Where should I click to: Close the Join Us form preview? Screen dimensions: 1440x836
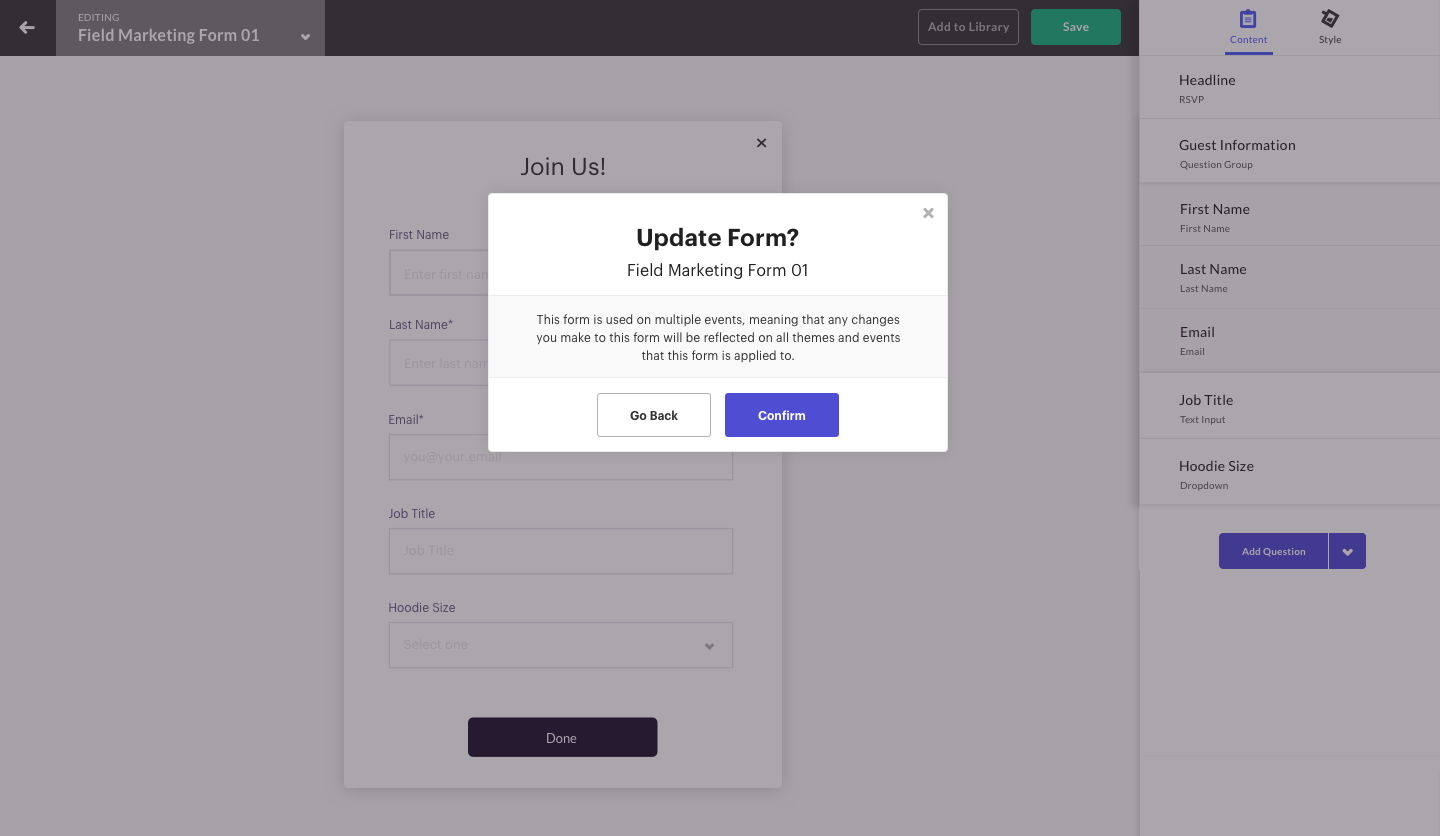click(x=761, y=143)
